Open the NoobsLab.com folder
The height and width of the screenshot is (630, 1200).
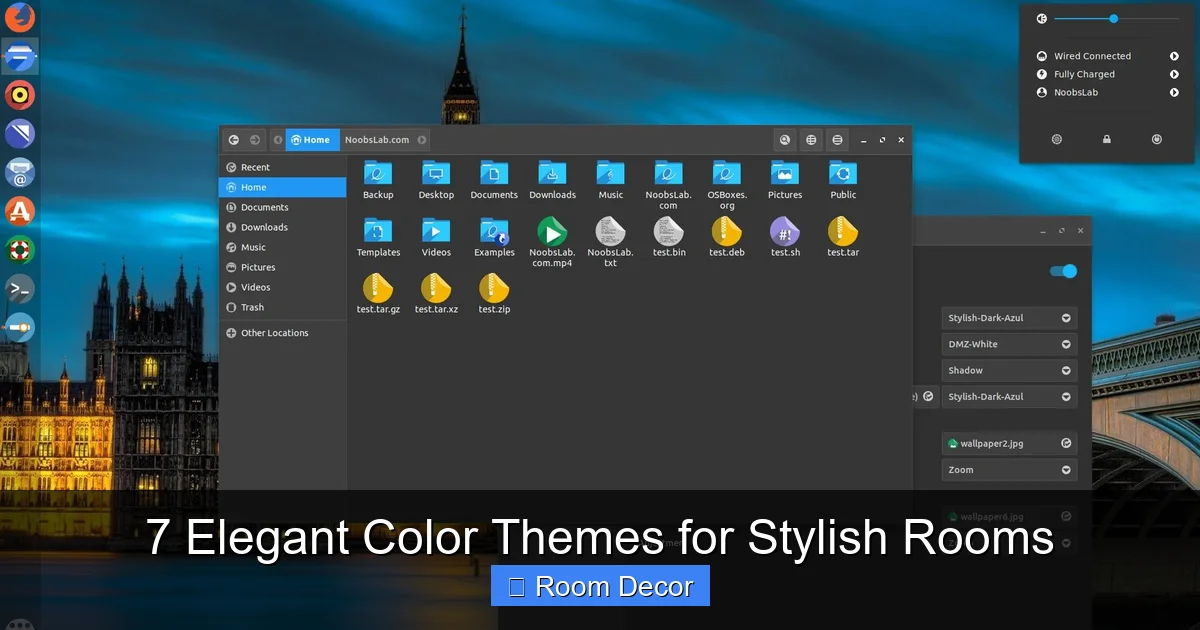pos(669,185)
